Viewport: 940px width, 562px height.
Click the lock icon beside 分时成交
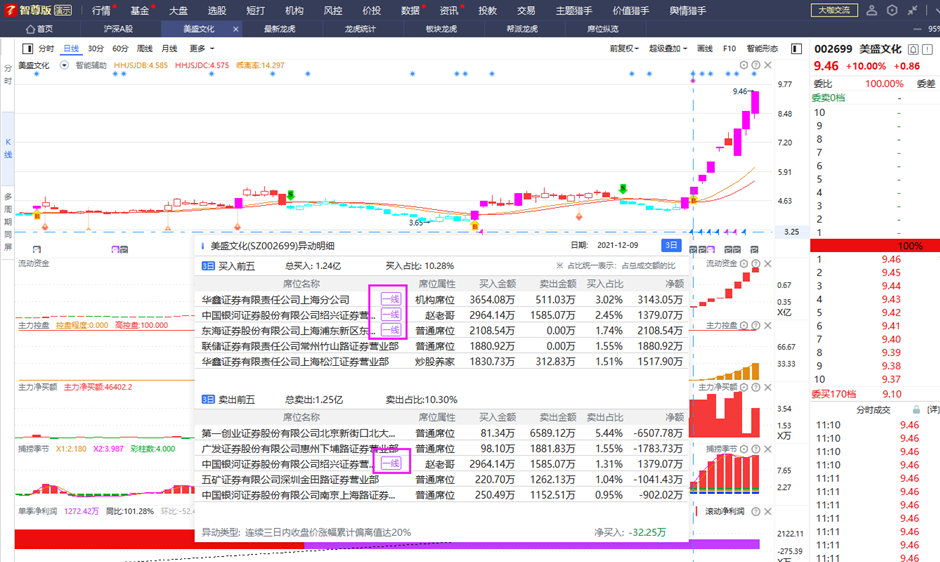(916, 410)
